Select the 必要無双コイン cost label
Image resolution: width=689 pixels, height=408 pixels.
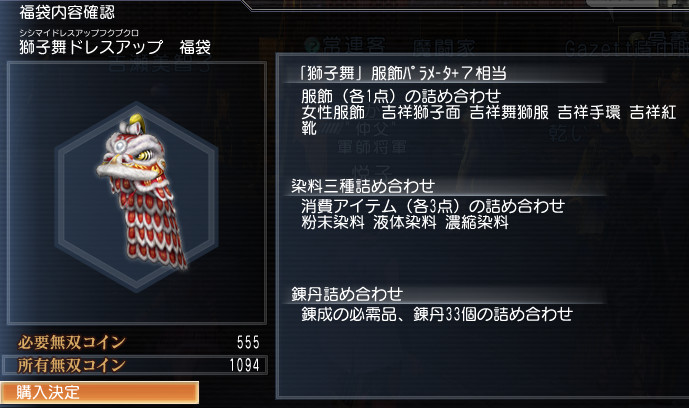pos(72,342)
